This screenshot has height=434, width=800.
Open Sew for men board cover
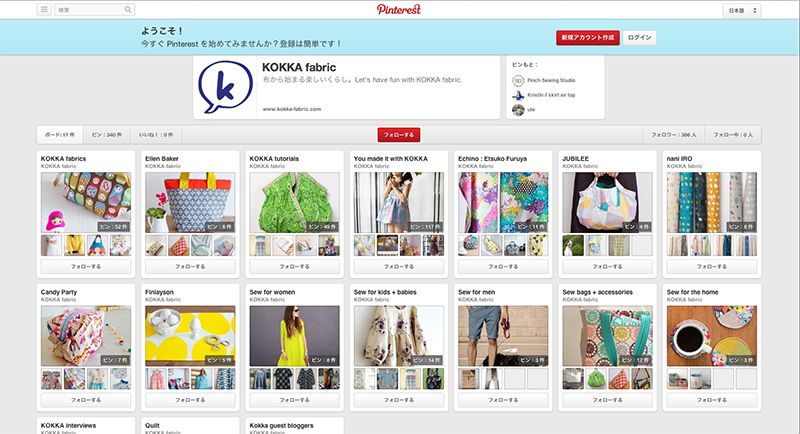503,336
